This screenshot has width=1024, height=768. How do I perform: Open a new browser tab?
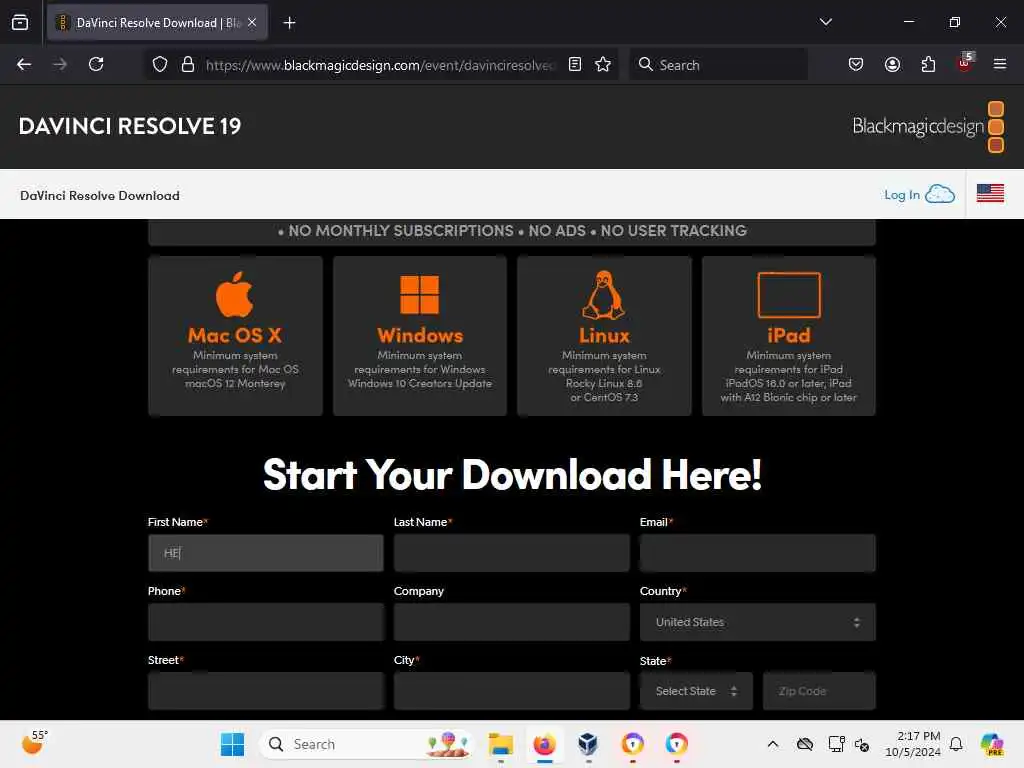click(x=289, y=23)
